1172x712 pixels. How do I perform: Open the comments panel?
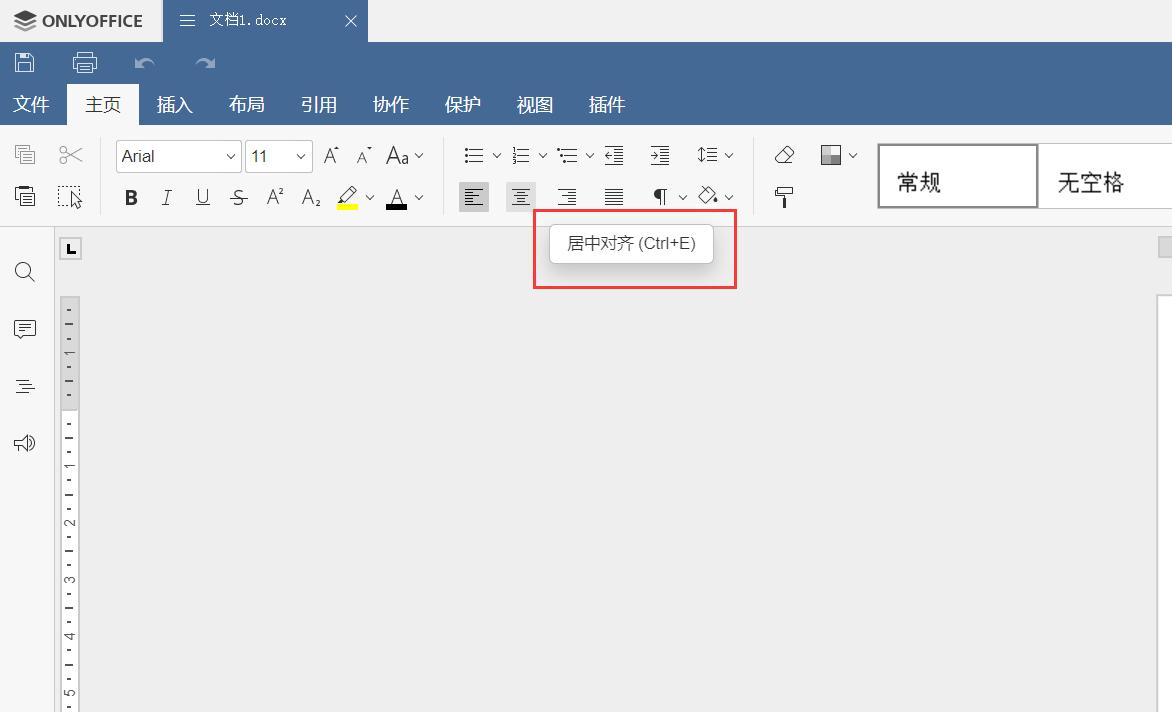pyautogui.click(x=24, y=328)
